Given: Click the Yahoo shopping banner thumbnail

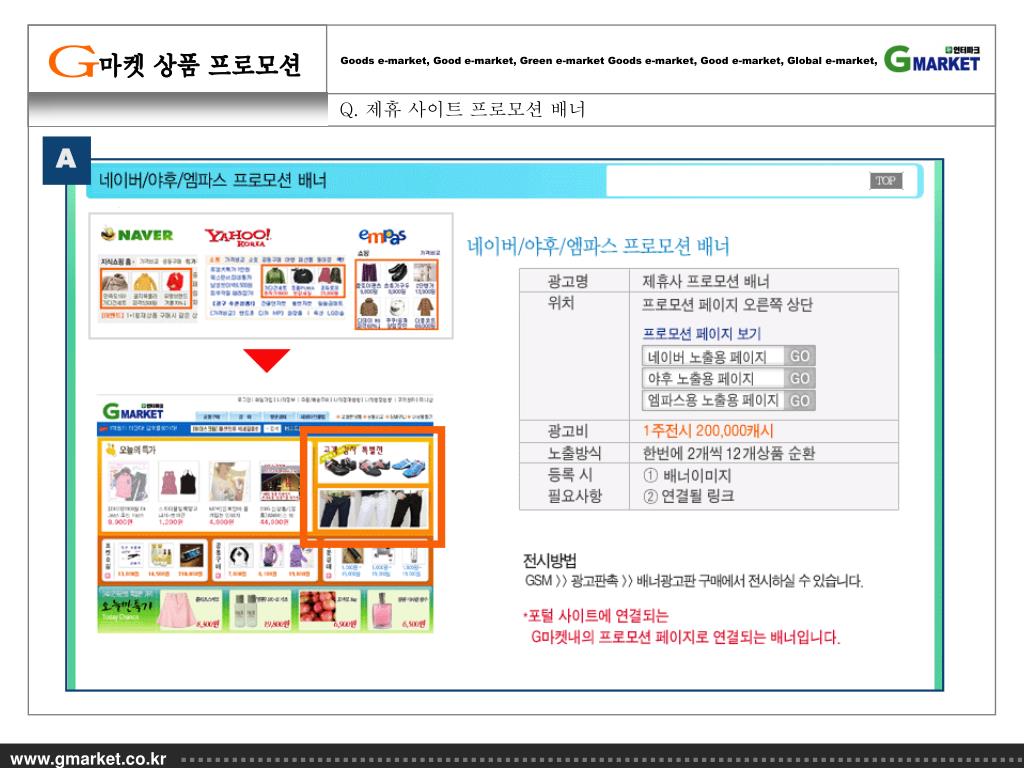Looking at the screenshot, I should (x=302, y=281).
